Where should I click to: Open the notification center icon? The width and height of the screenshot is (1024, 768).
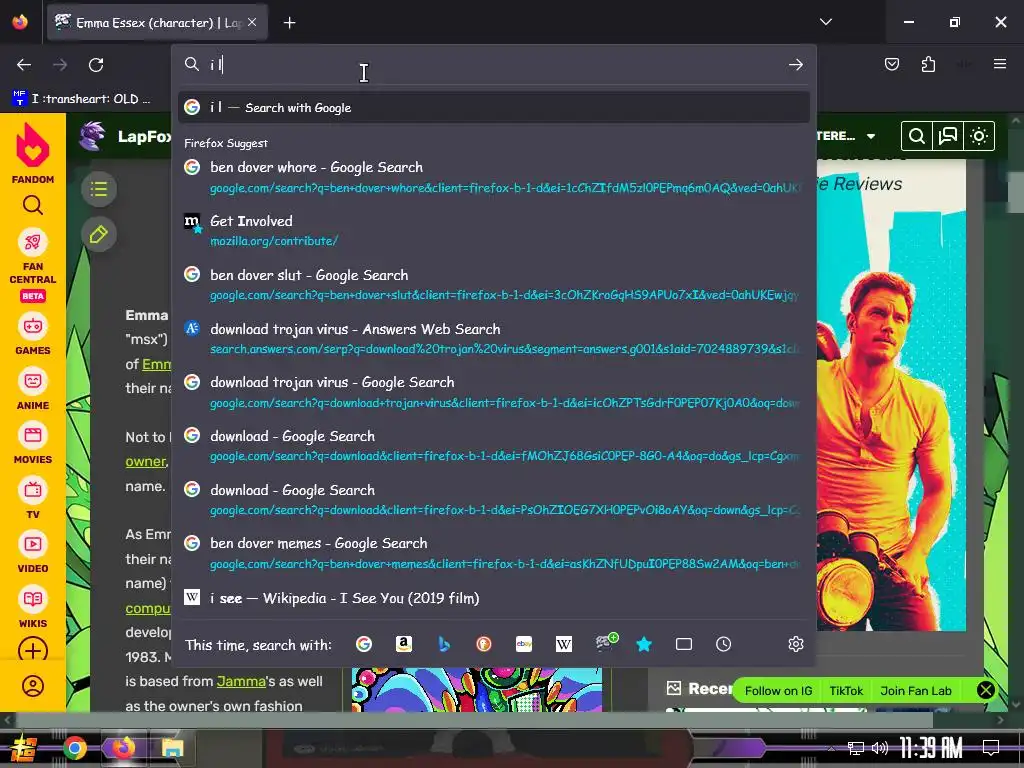click(x=991, y=748)
